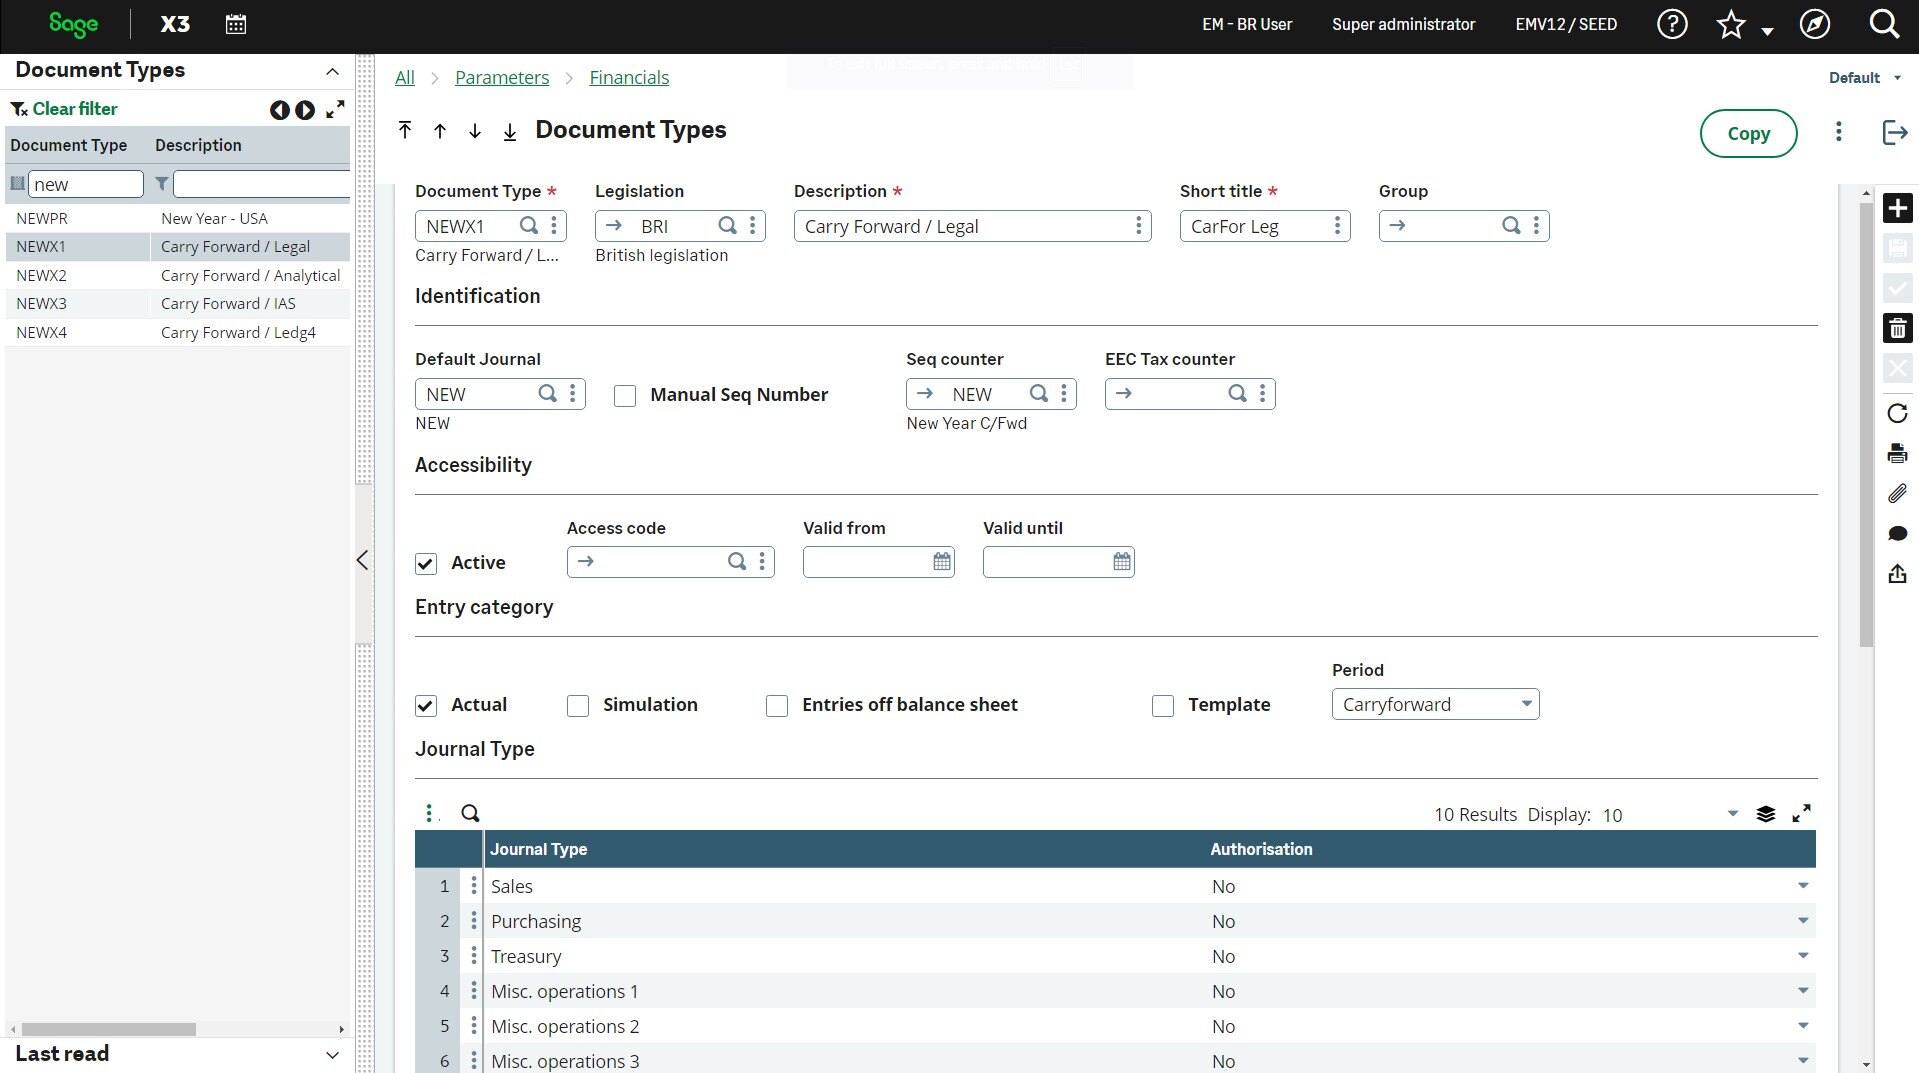The height and width of the screenshot is (1073, 1919).
Task: Open grid layers configuration icon
Action: click(1766, 814)
